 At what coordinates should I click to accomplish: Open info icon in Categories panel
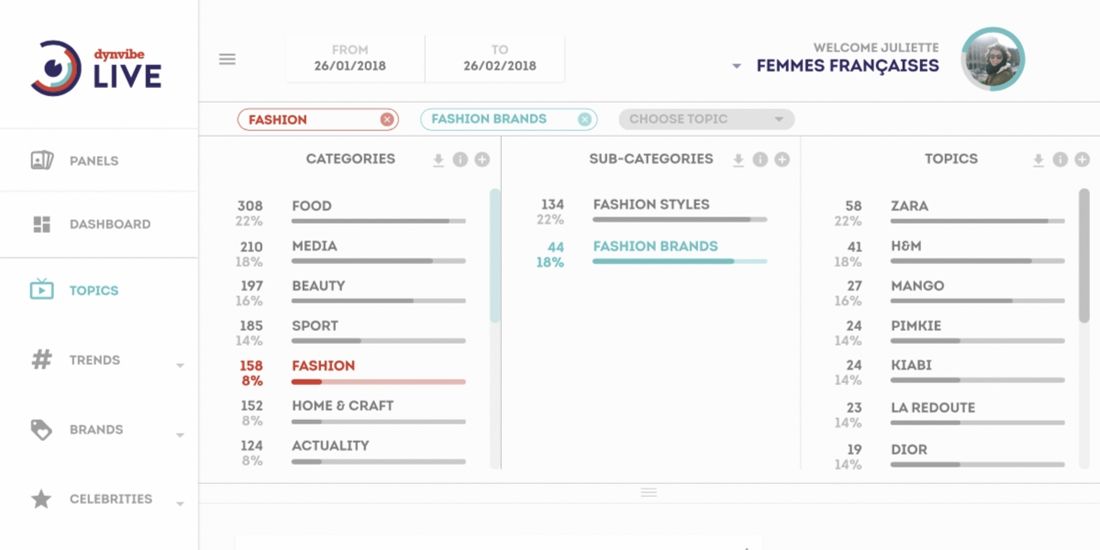coord(460,160)
